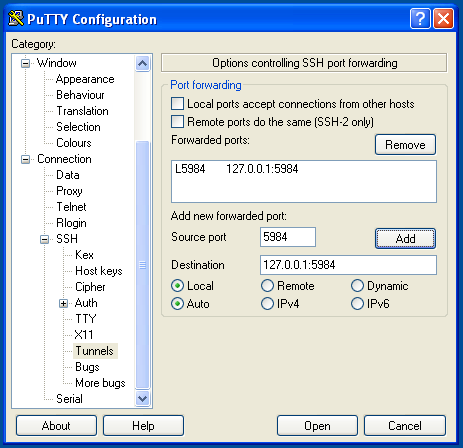The height and width of the screenshot is (448, 463).
Task: Select Window in the category tree
Action: click(x=57, y=63)
